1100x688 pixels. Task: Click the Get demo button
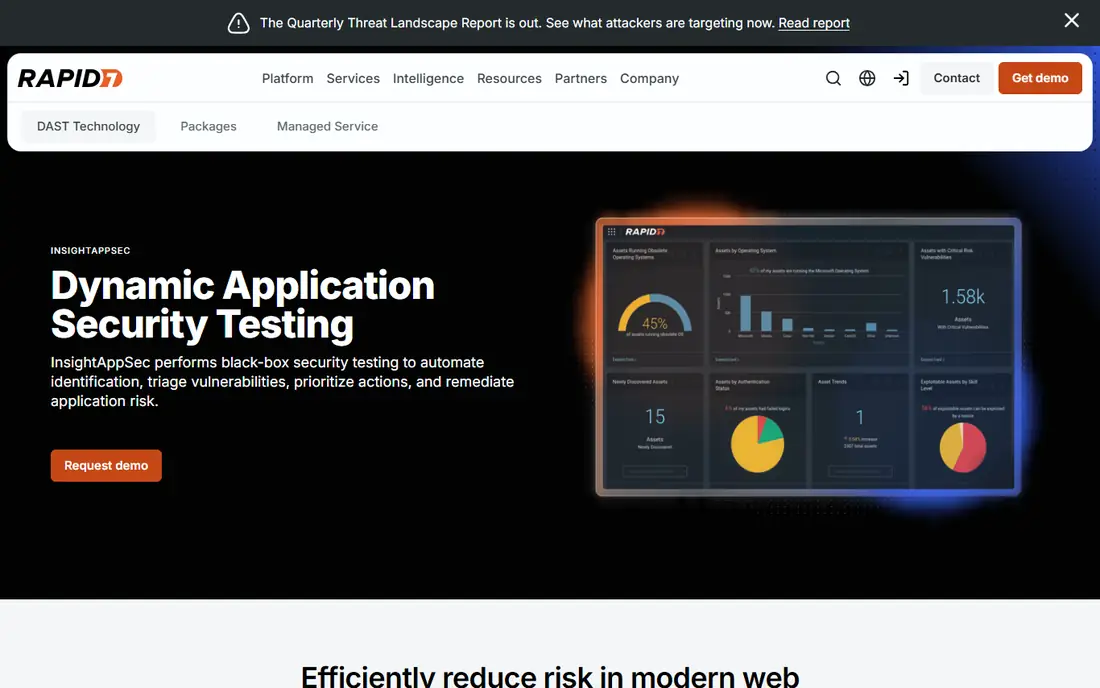(1040, 78)
